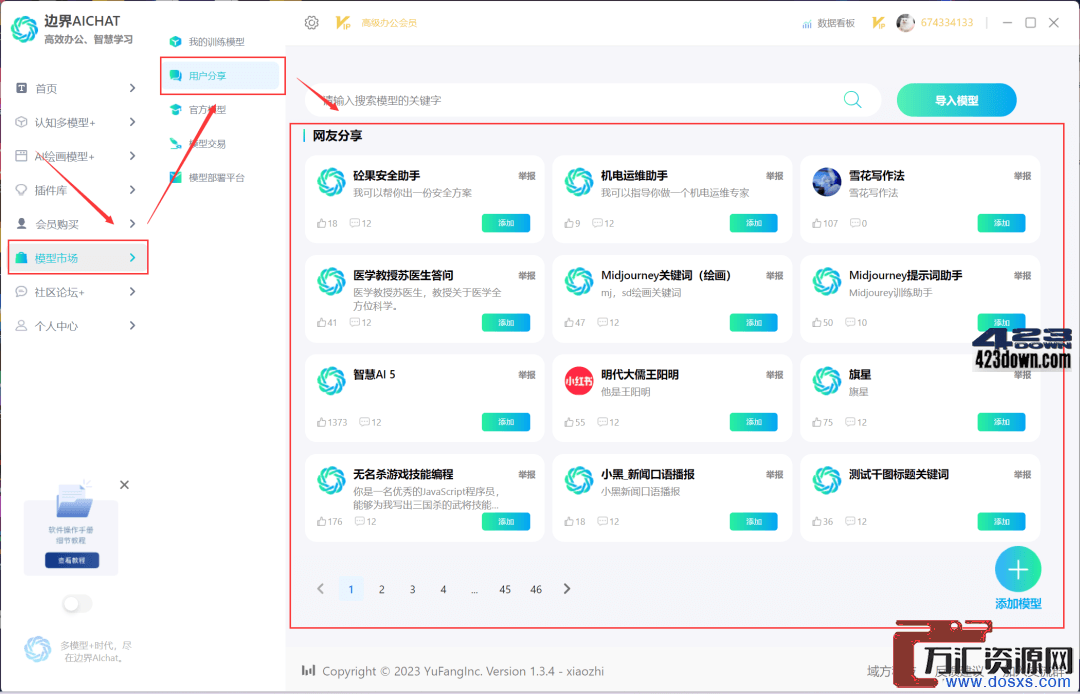Jump to page 45
Image resolution: width=1080 pixels, height=694 pixels.
click(x=505, y=589)
